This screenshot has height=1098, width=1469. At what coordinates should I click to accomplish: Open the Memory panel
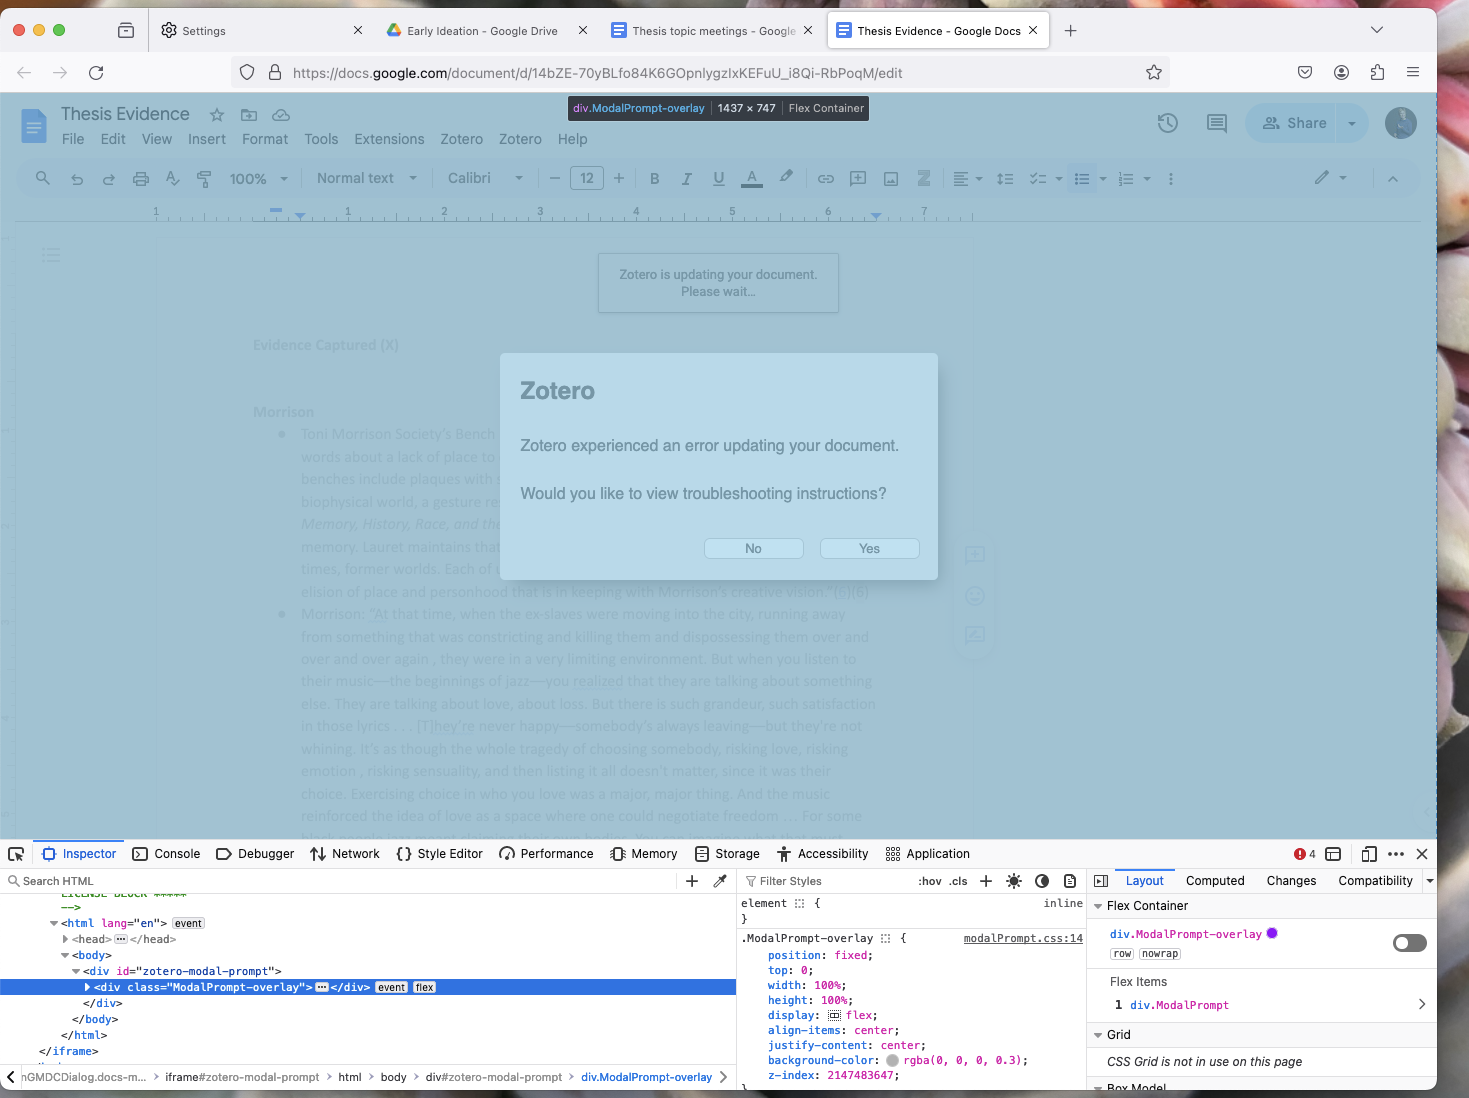click(644, 854)
